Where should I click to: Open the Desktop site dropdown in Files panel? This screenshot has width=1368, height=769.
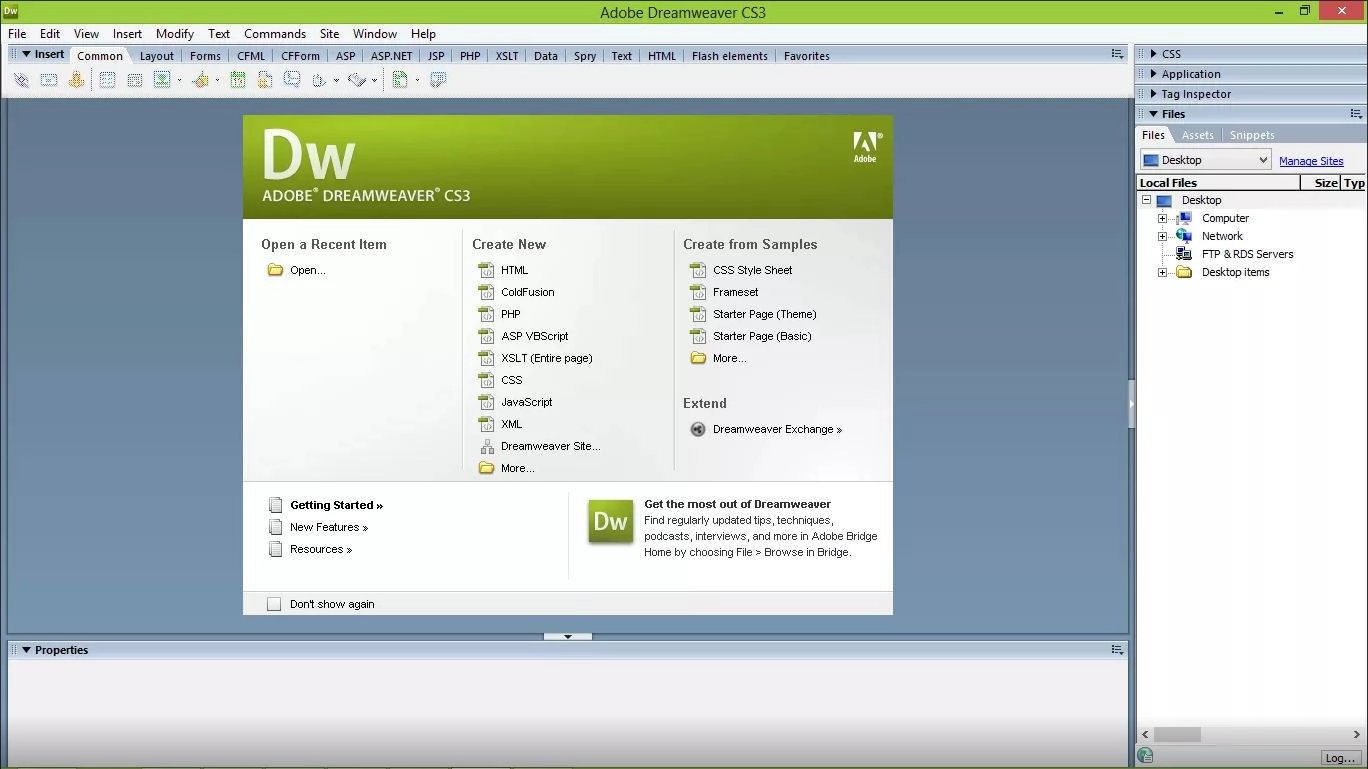pyautogui.click(x=1206, y=160)
